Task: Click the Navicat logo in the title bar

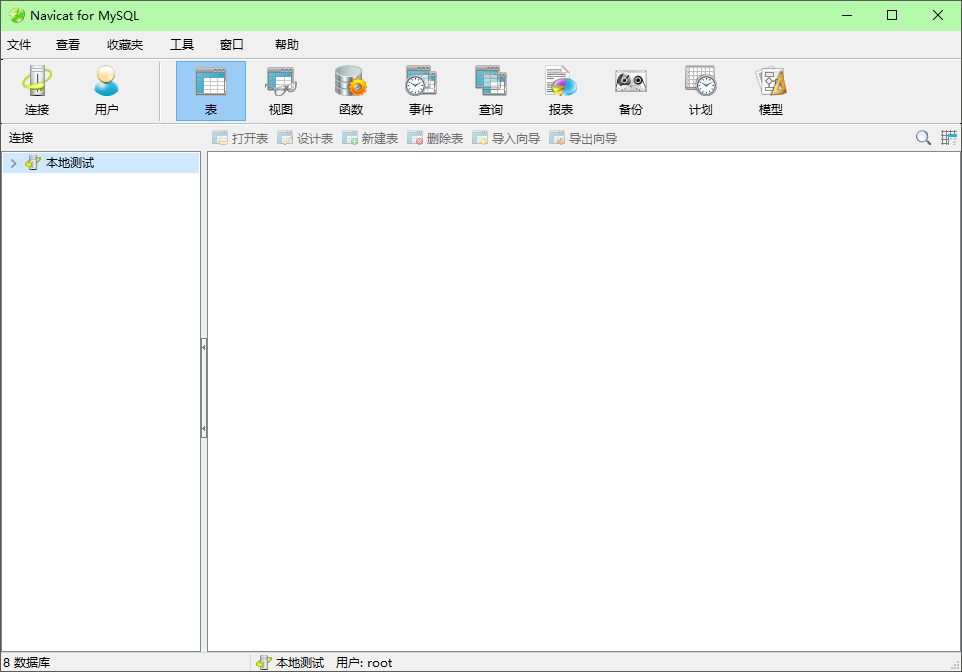Action: (17, 15)
